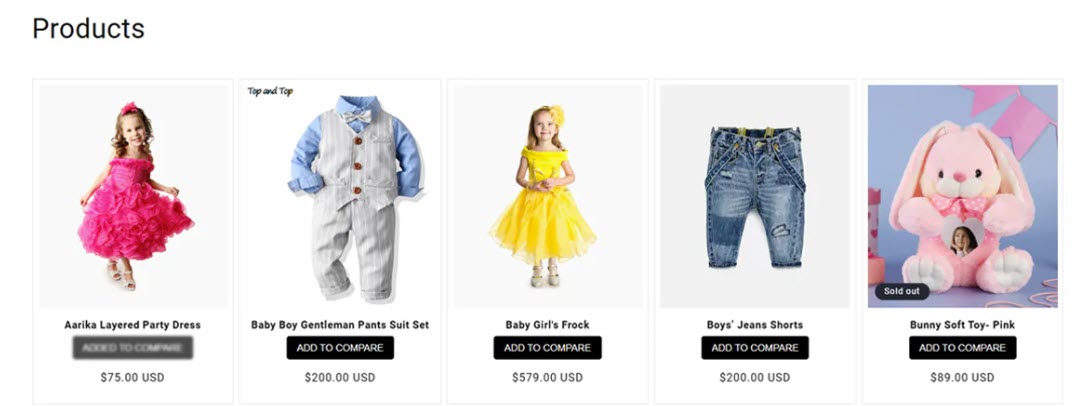The width and height of the screenshot is (1083, 406).
Task: Add Baby Boy Gentleman Suit to compare
Action: tap(340, 348)
